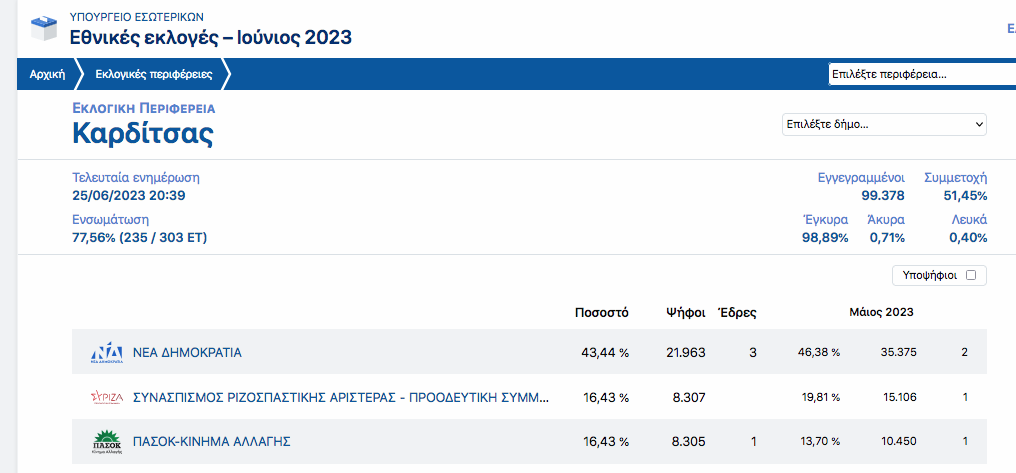Toggle the Υποψήφιοι checkbox

point(970,275)
